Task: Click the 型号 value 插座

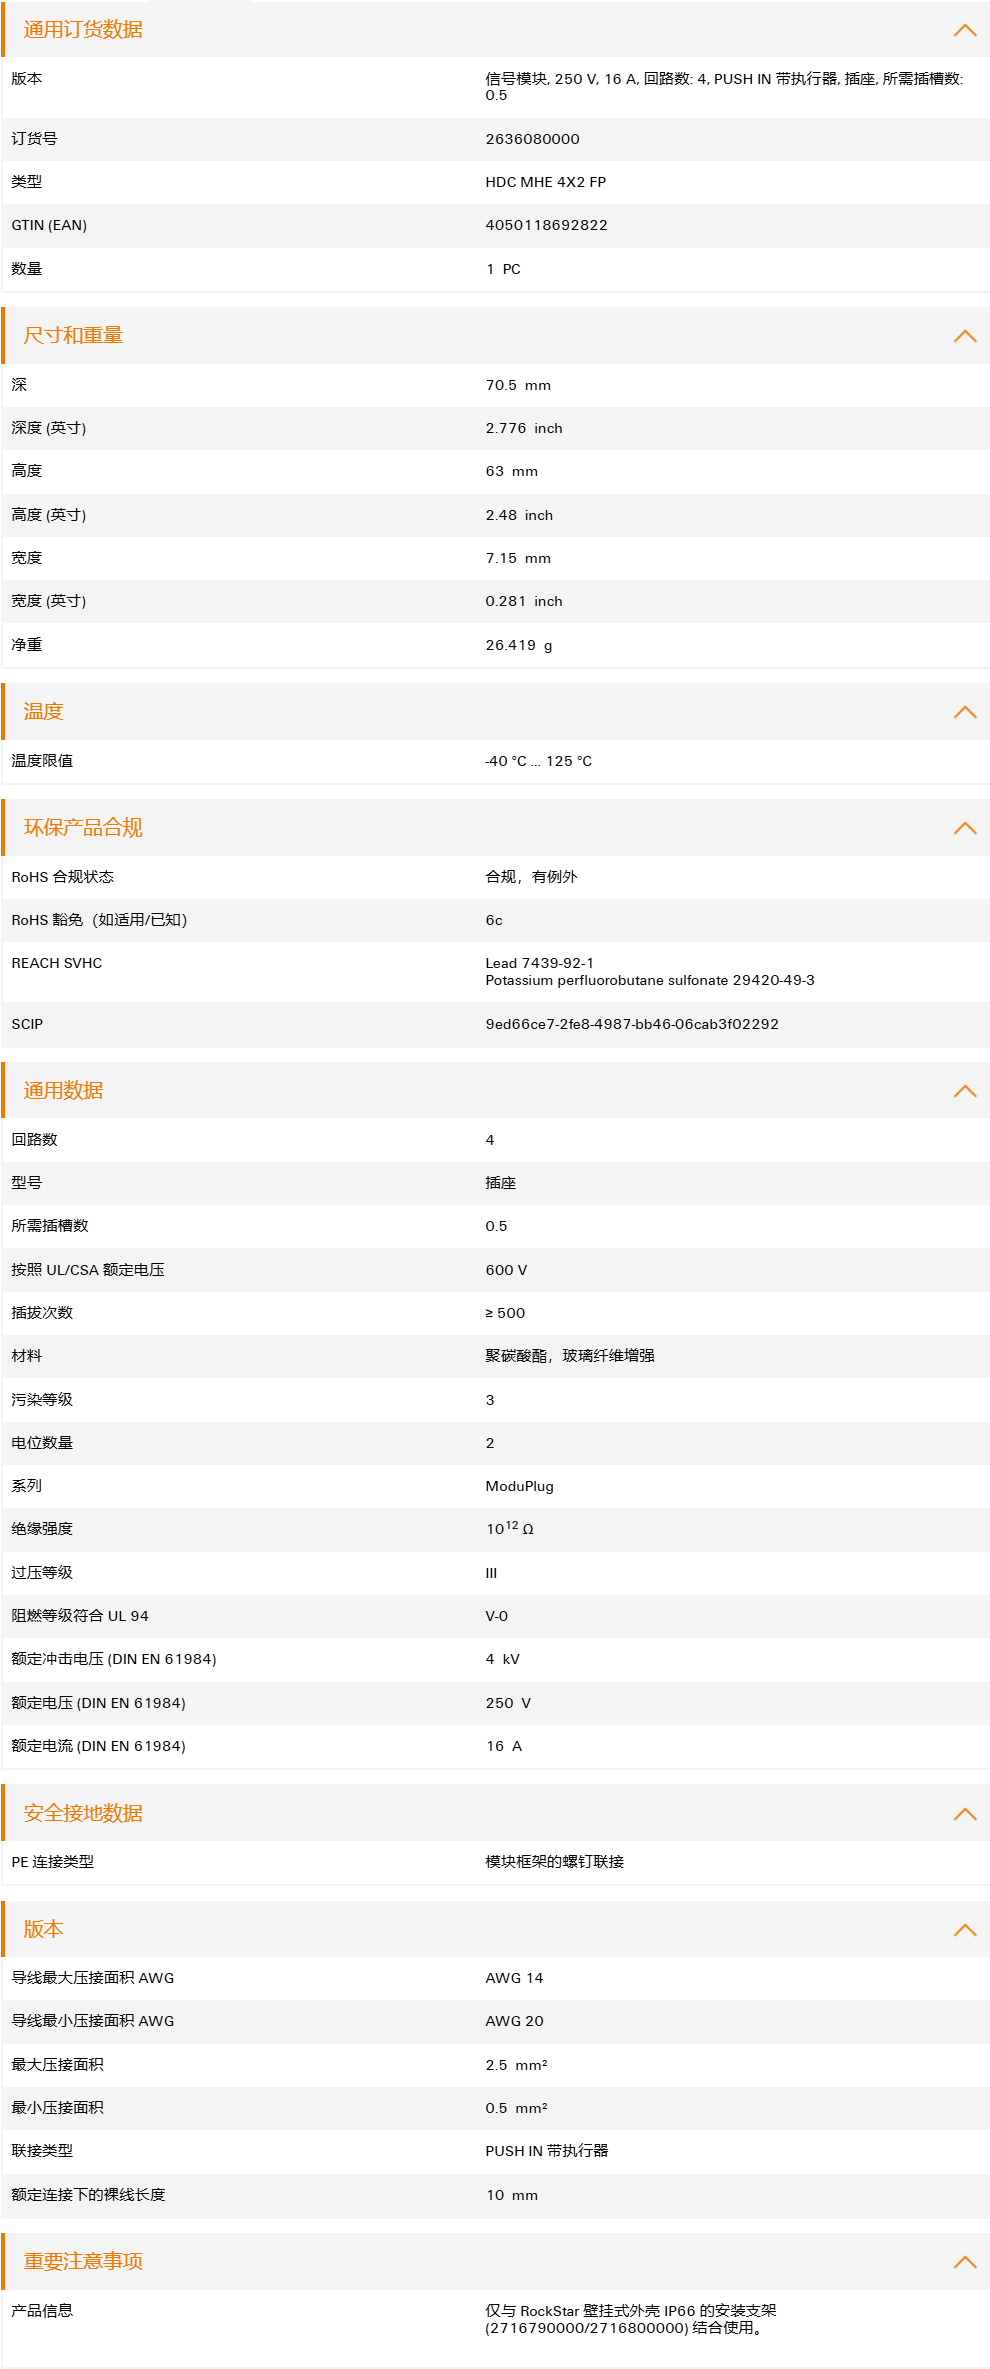Action: pyautogui.click(x=501, y=1183)
